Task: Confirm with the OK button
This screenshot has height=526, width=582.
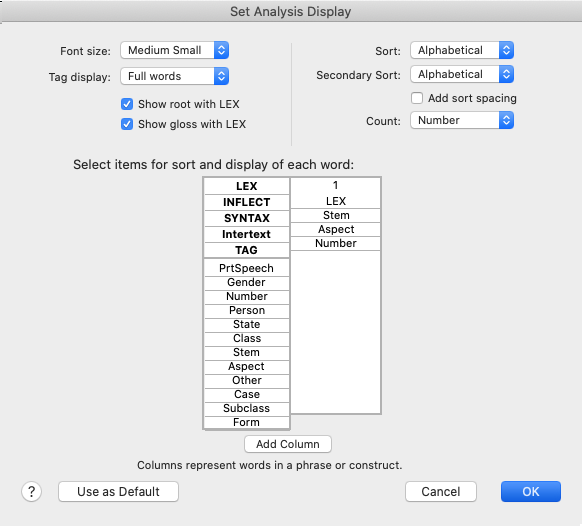Action: [531, 491]
